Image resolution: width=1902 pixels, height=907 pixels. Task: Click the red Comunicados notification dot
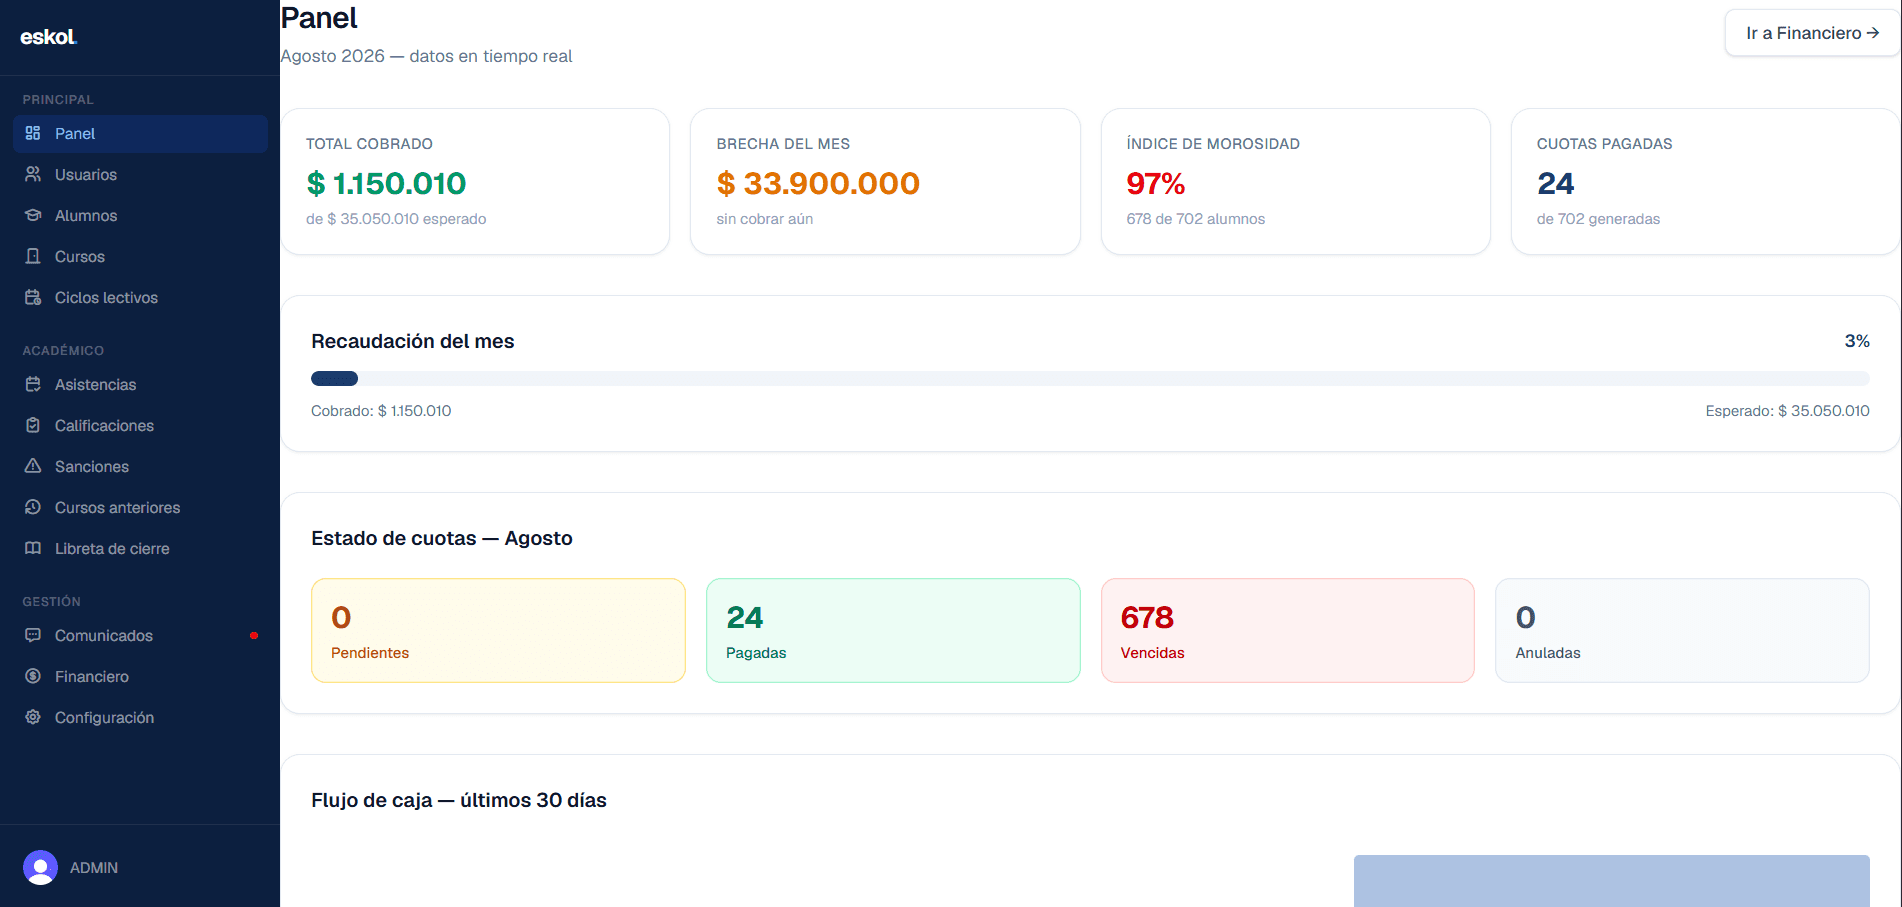click(x=254, y=636)
